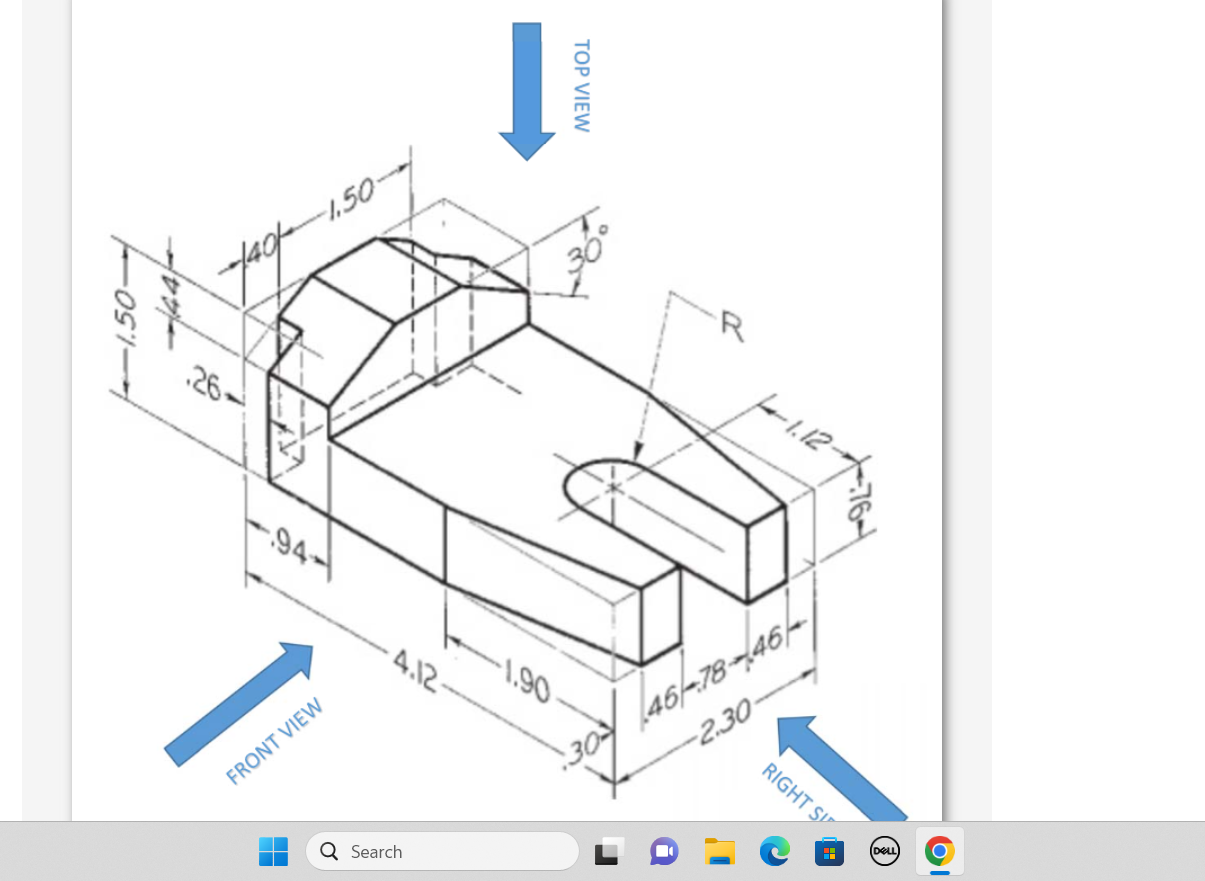This screenshot has width=1205, height=881.
Task: Select the TOP VIEW arrow on the drawing
Action: point(525,90)
